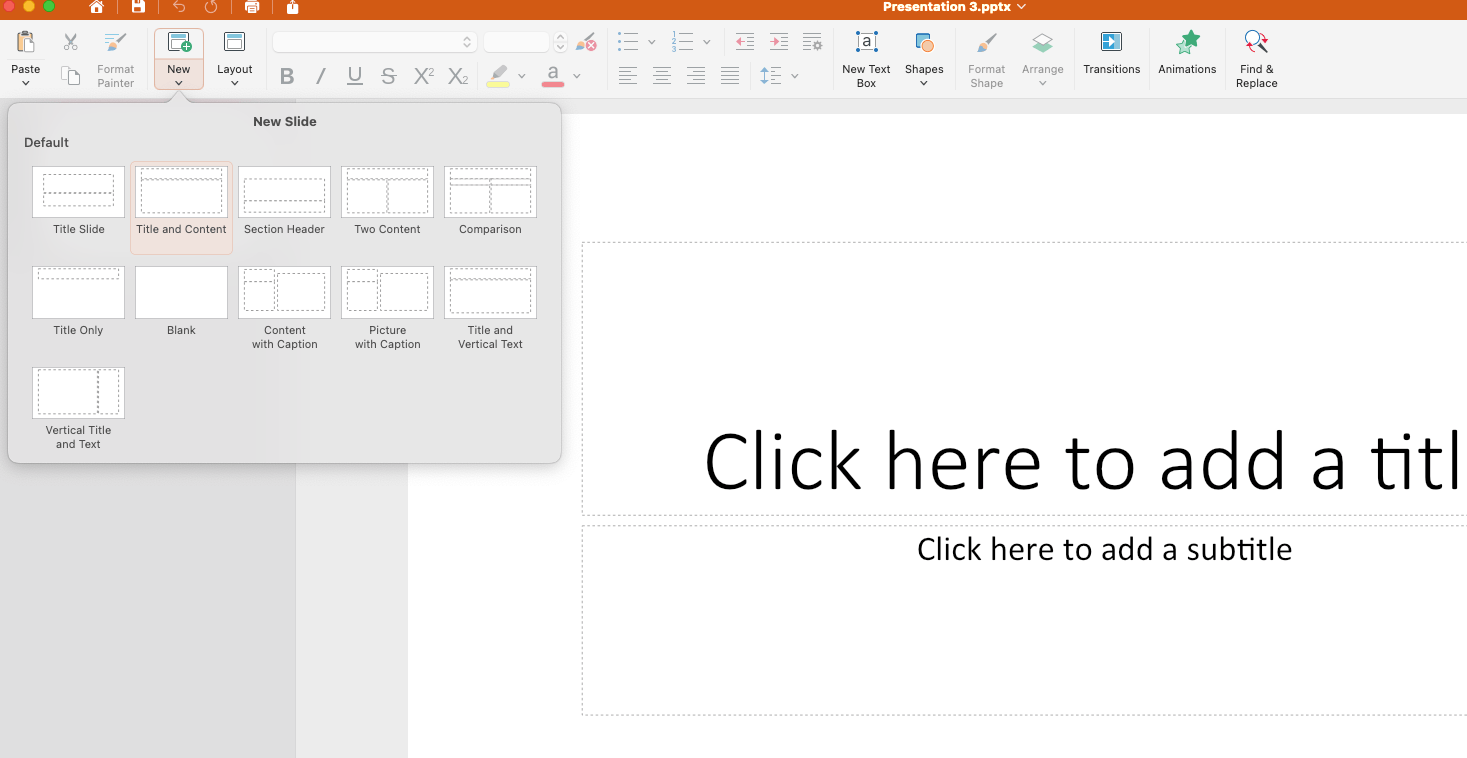Choose the Blank slide layout
The width and height of the screenshot is (1467, 758).
[x=181, y=293]
